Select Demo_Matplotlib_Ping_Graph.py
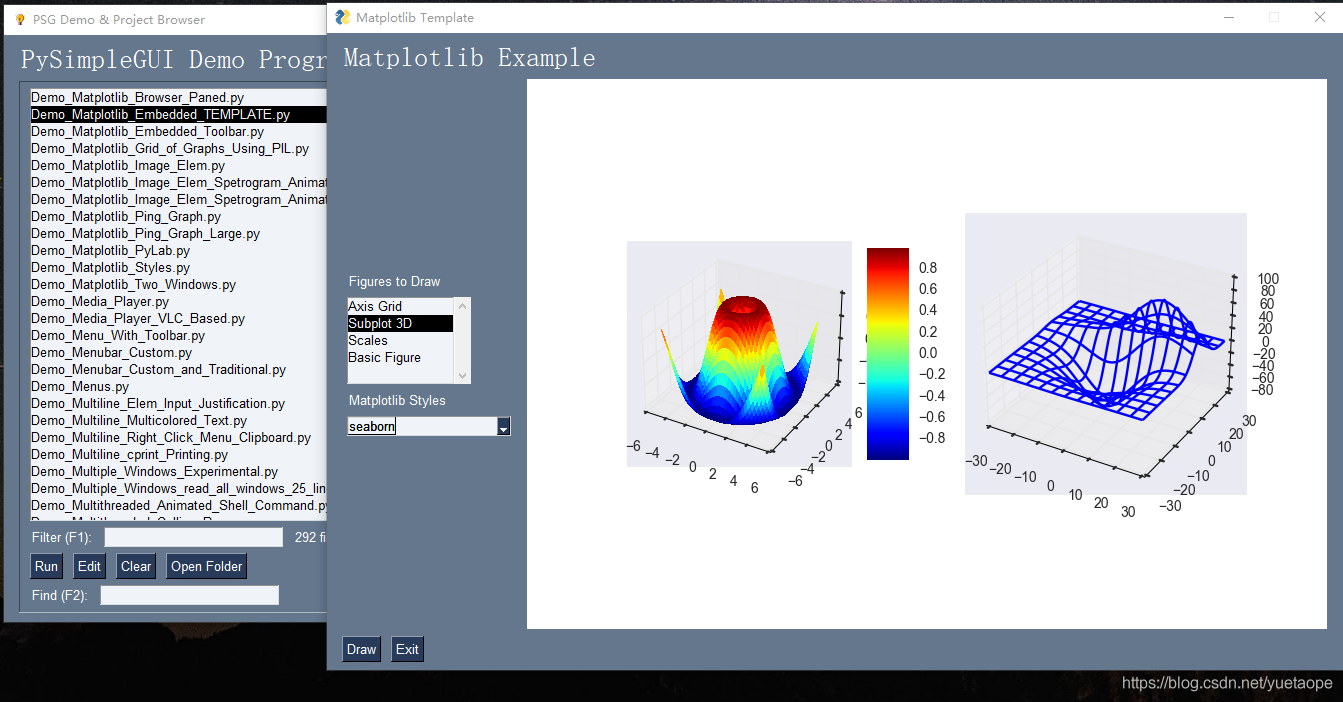Viewport: 1343px width, 702px height. pyautogui.click(x=178, y=217)
